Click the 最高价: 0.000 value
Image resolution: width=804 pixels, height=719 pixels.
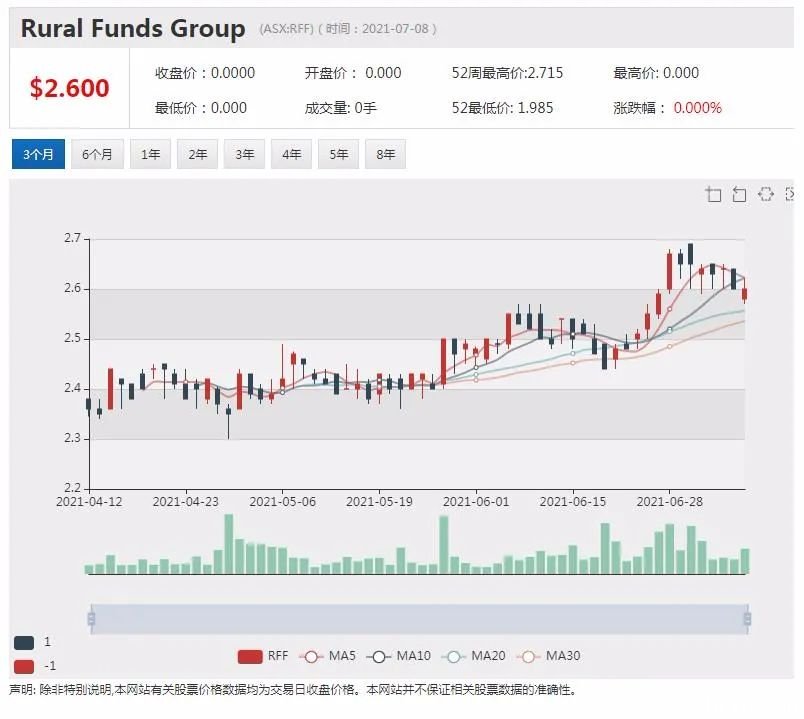tap(656, 73)
